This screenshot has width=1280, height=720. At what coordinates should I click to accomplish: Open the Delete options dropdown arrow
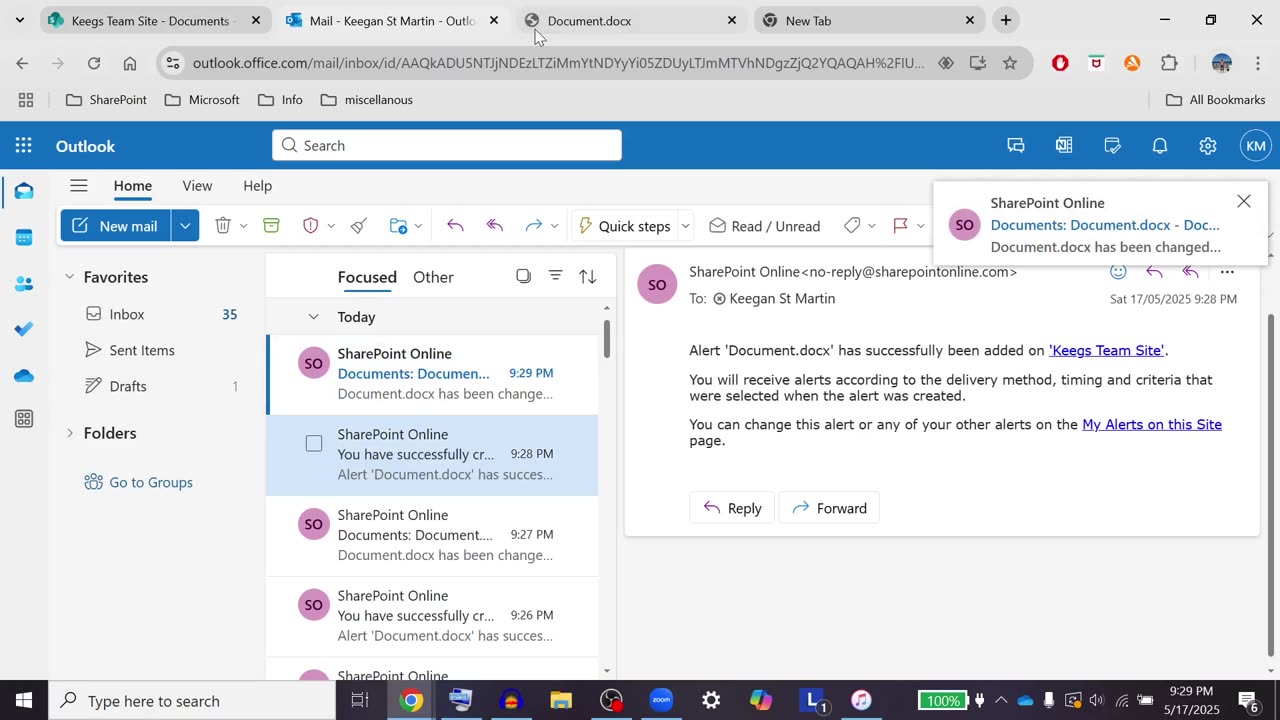point(243,226)
